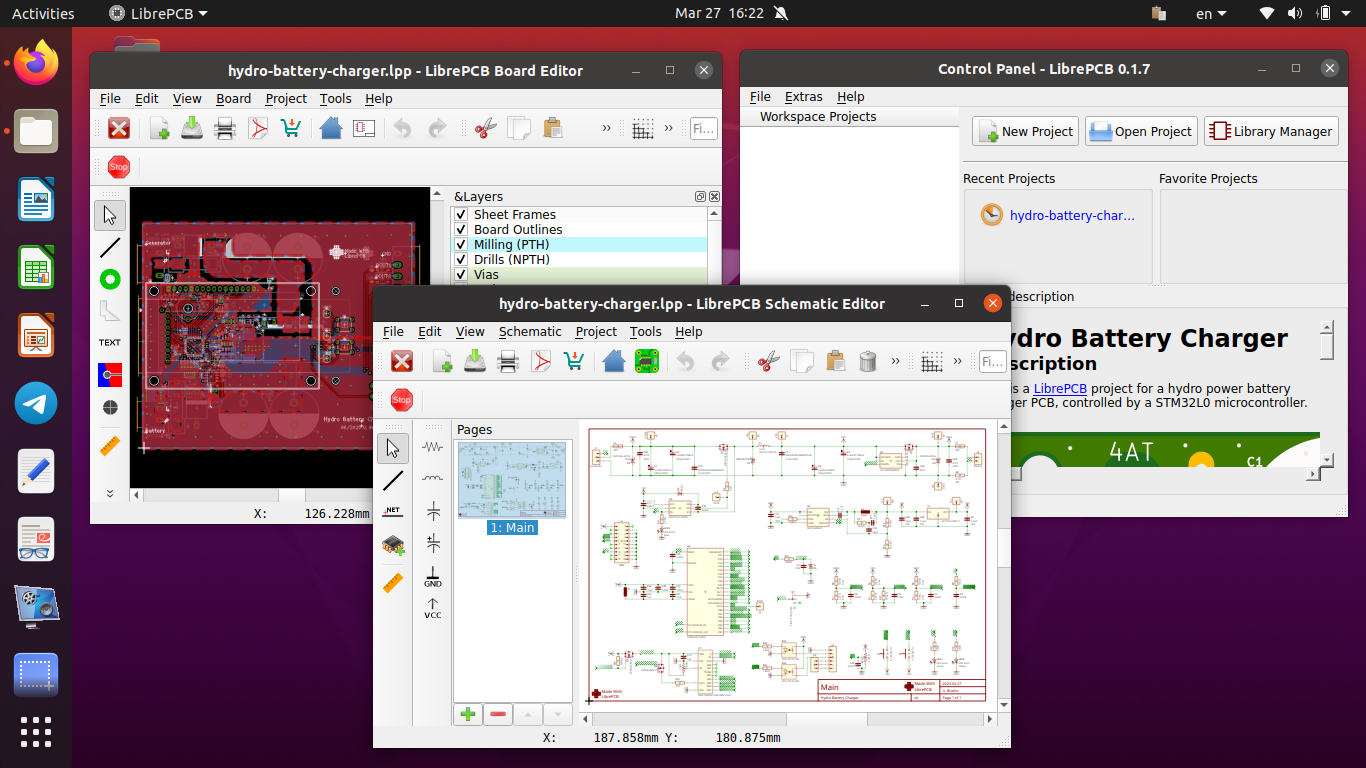The height and width of the screenshot is (768, 1366).
Task: Add a VCC symbol to the schematic
Action: pos(433,608)
